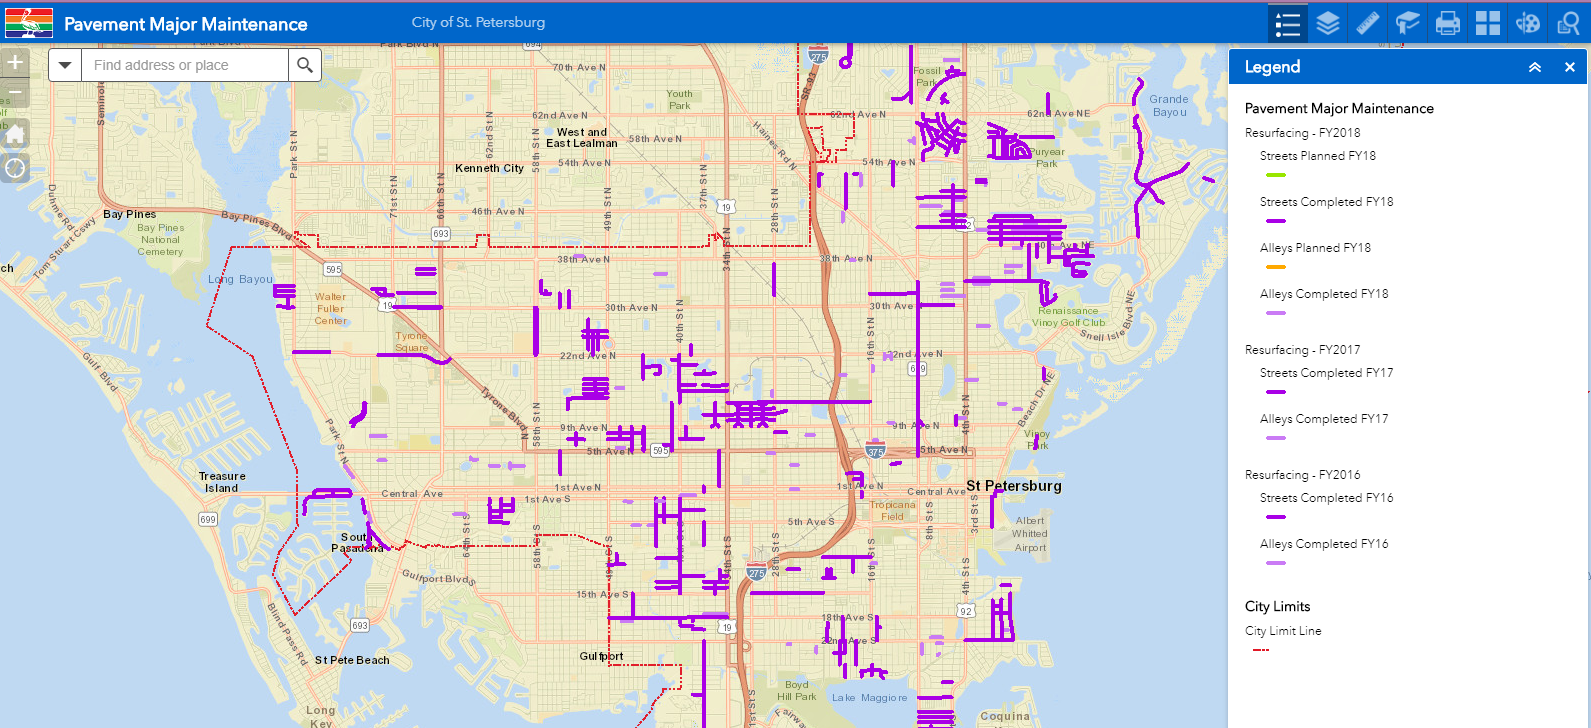Open the Layer List widget
Screen dimensions: 1591x728
click(x=1328, y=23)
